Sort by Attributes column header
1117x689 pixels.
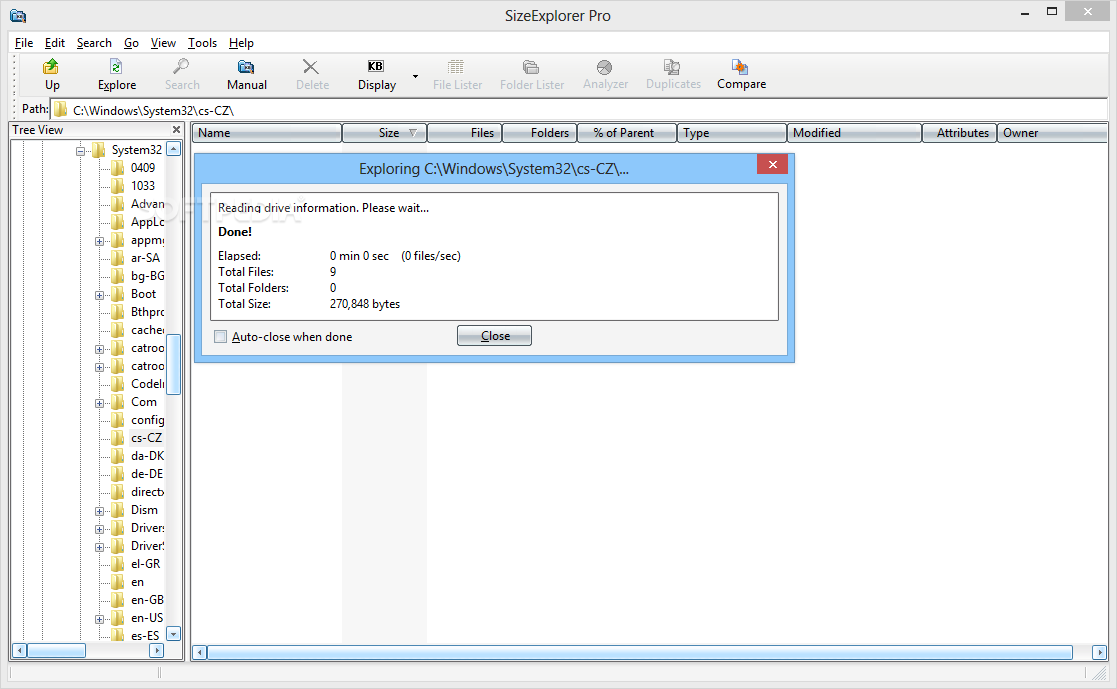click(959, 133)
